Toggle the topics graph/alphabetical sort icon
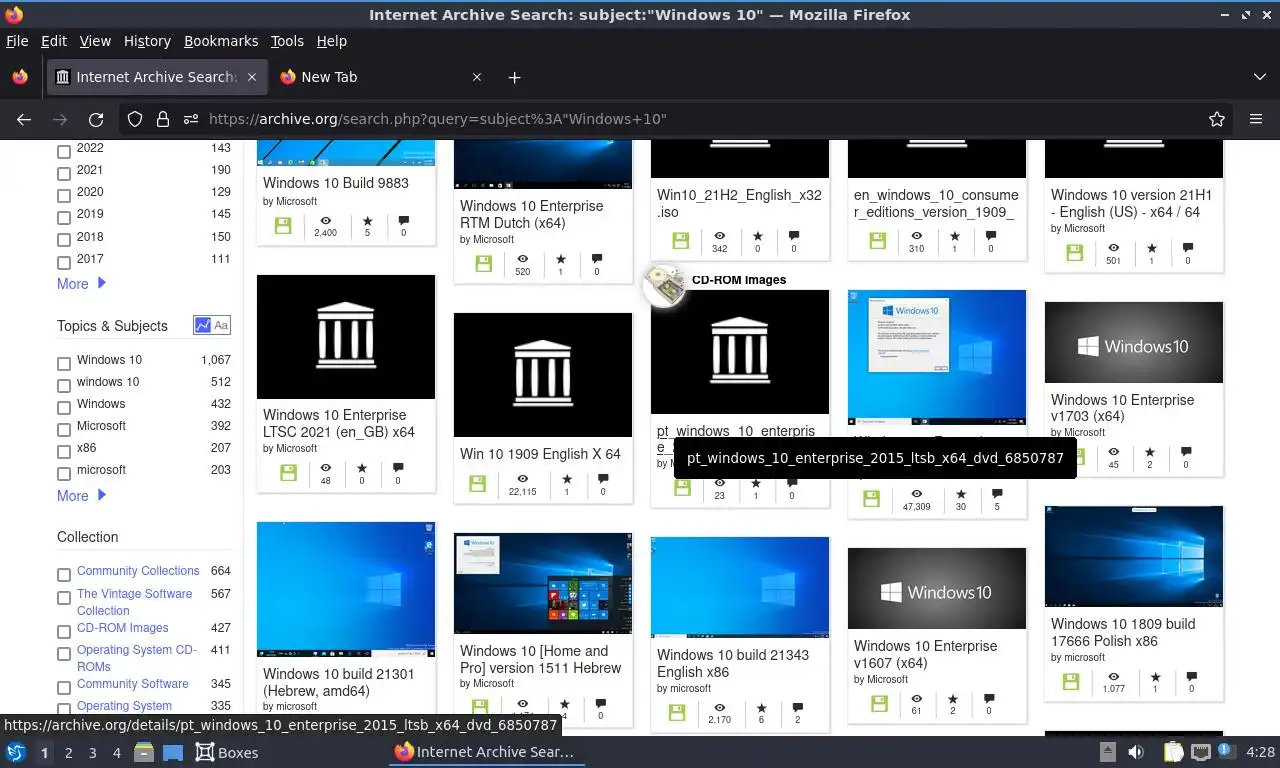 tap(212, 325)
